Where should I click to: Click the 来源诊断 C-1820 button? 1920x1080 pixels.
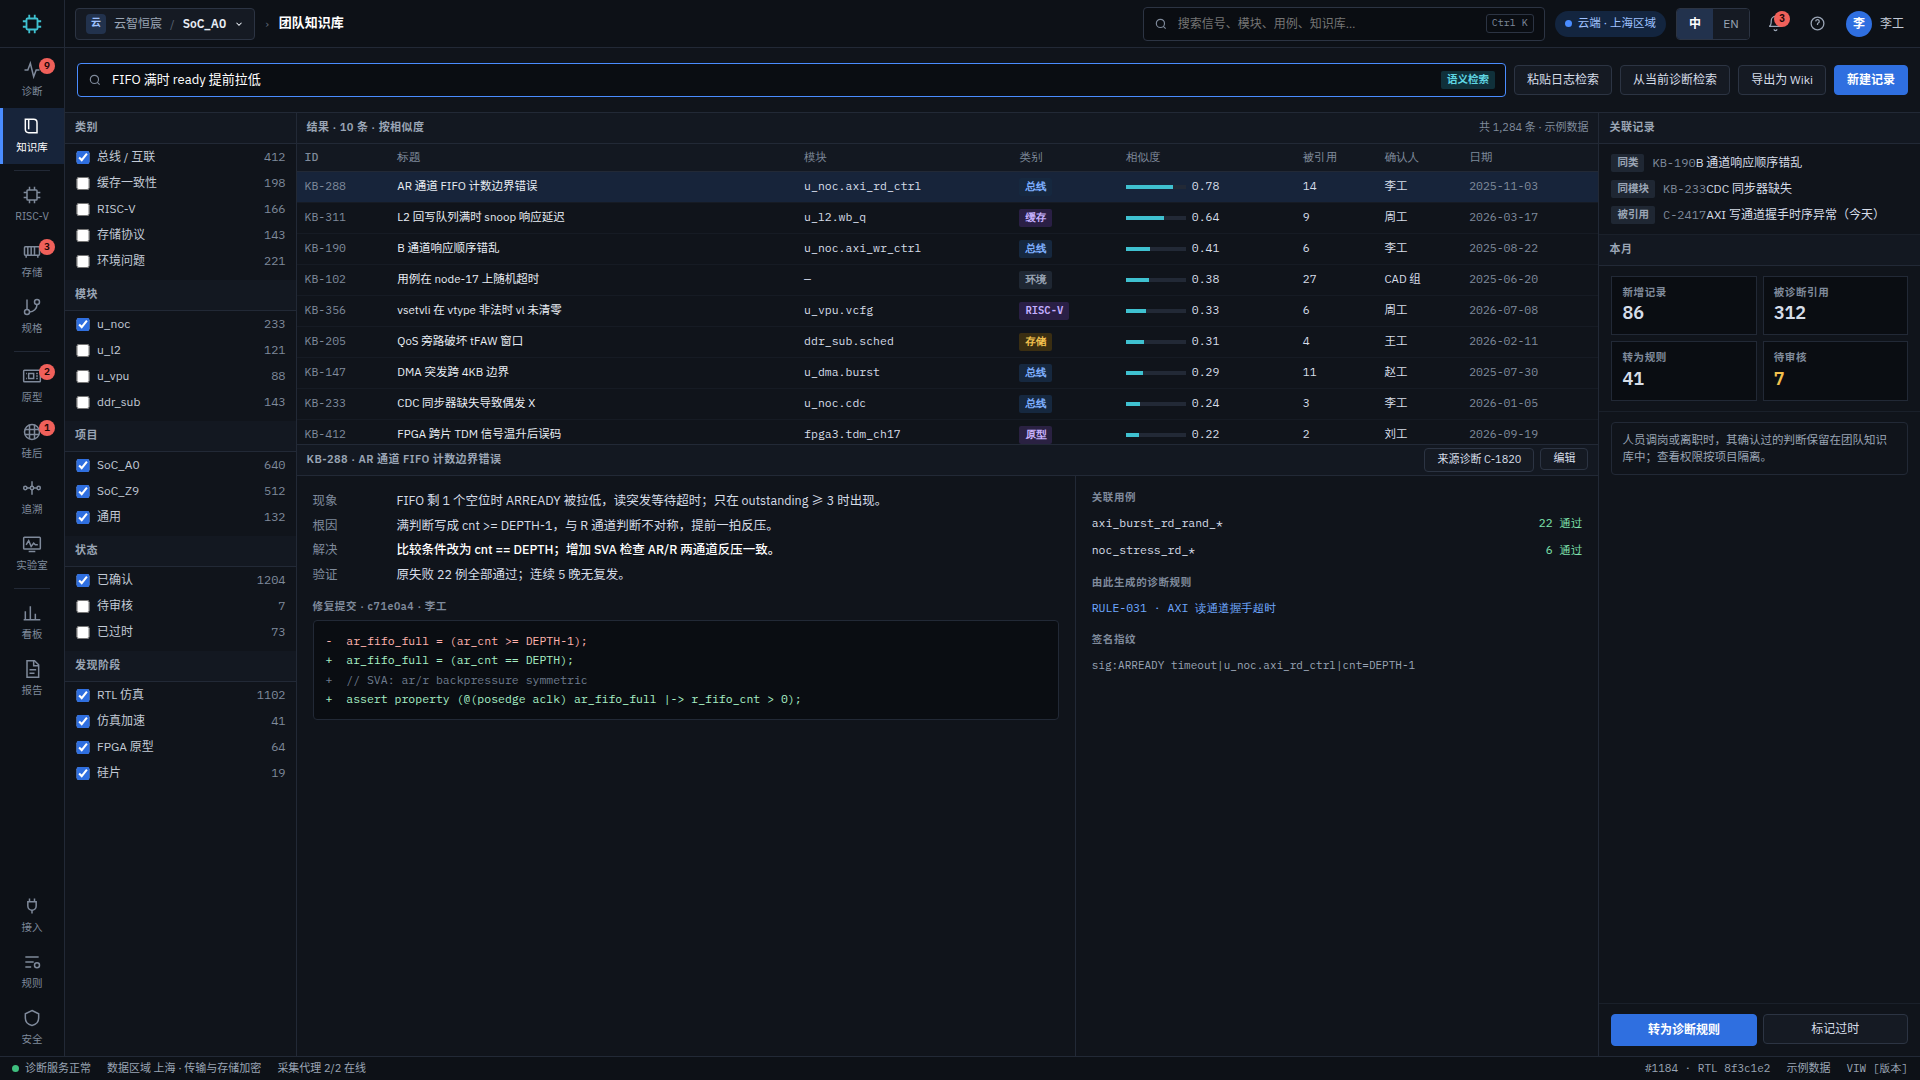[1478, 459]
